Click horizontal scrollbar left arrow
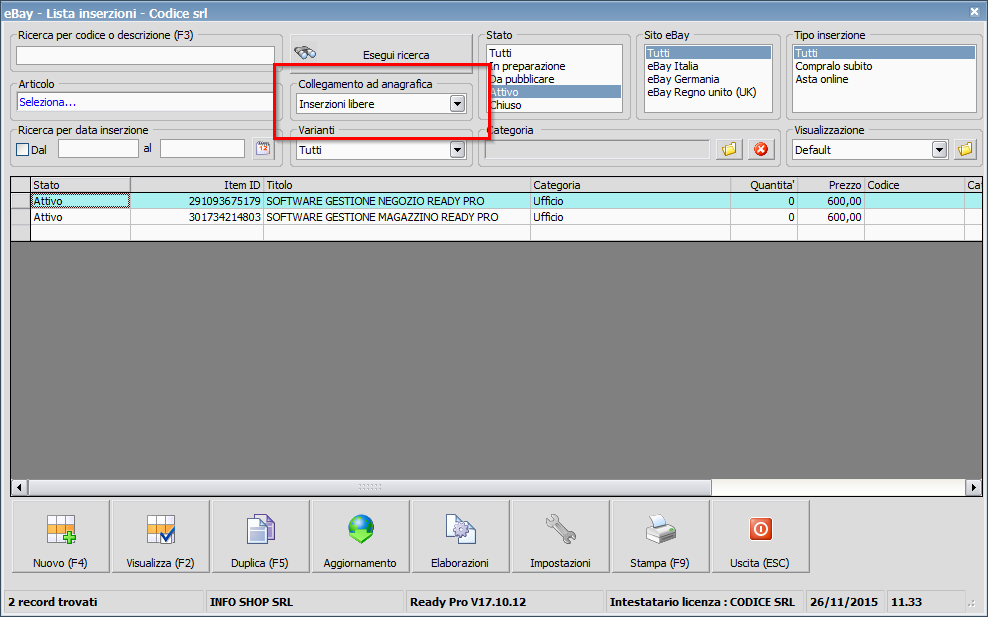The width and height of the screenshot is (988, 617). click(x=19, y=487)
